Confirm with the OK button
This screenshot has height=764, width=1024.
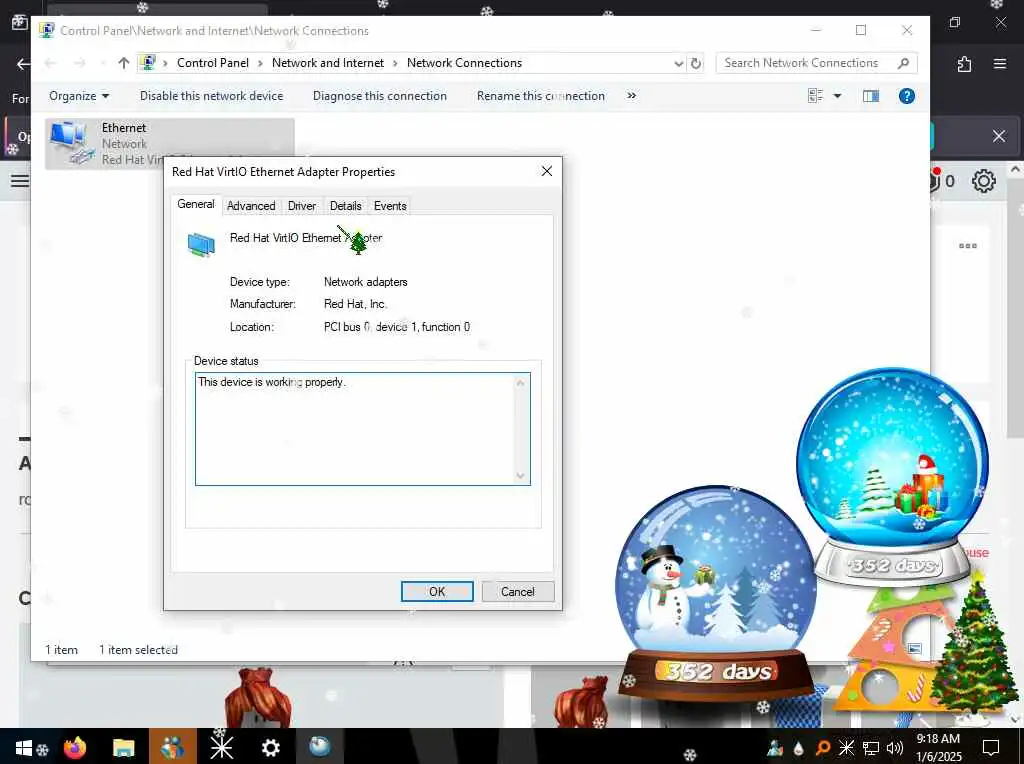click(437, 592)
